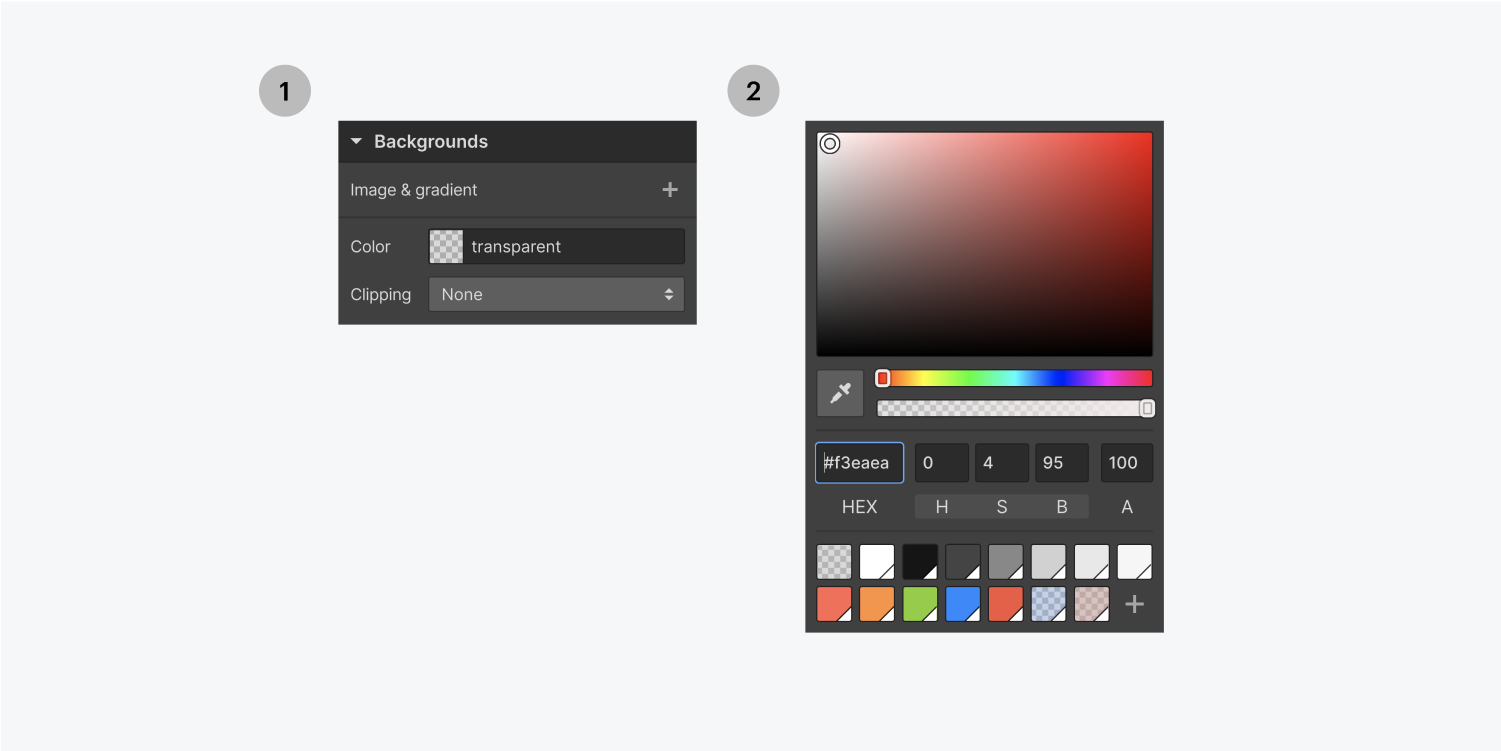Select the black color swatch

919,561
